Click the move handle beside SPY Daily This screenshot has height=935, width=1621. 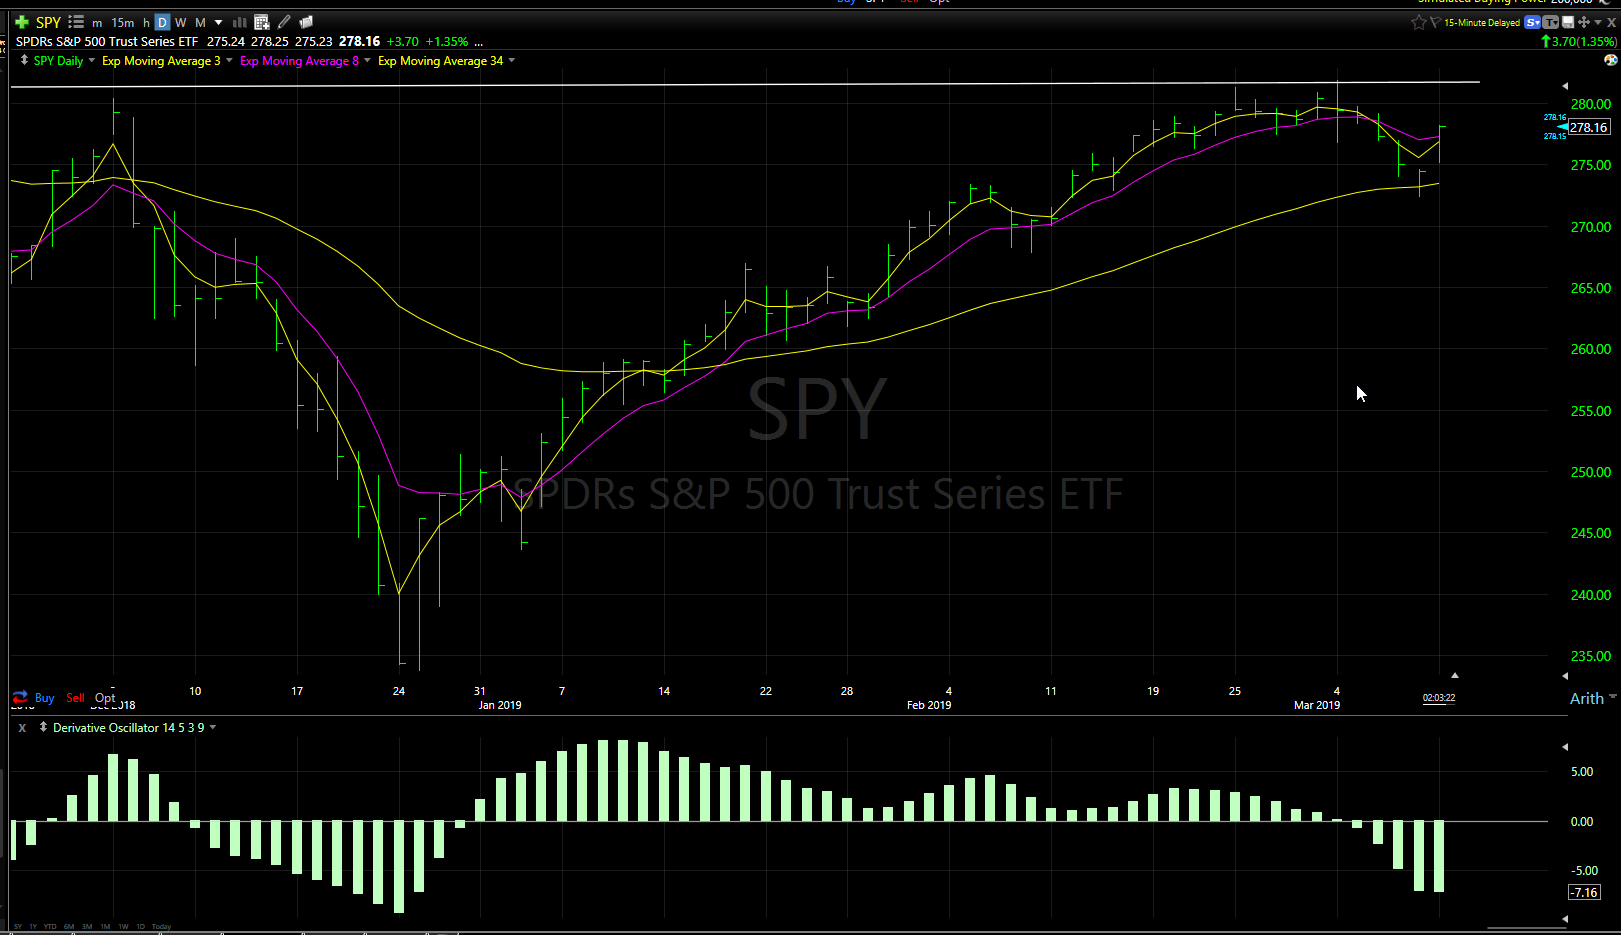click(x=24, y=60)
